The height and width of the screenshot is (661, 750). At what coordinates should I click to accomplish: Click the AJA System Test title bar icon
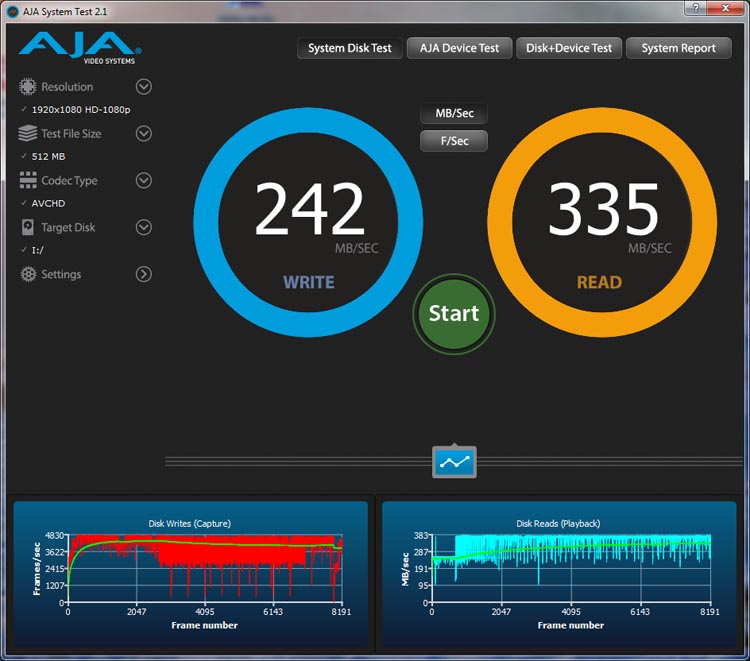point(13,11)
